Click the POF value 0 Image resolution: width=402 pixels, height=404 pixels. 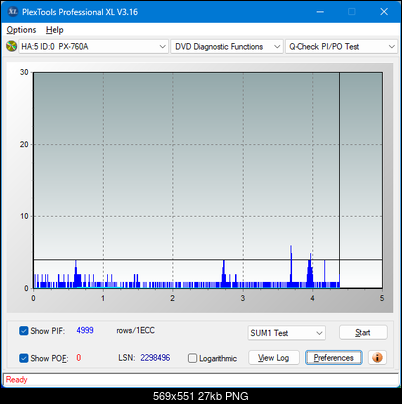79,358
